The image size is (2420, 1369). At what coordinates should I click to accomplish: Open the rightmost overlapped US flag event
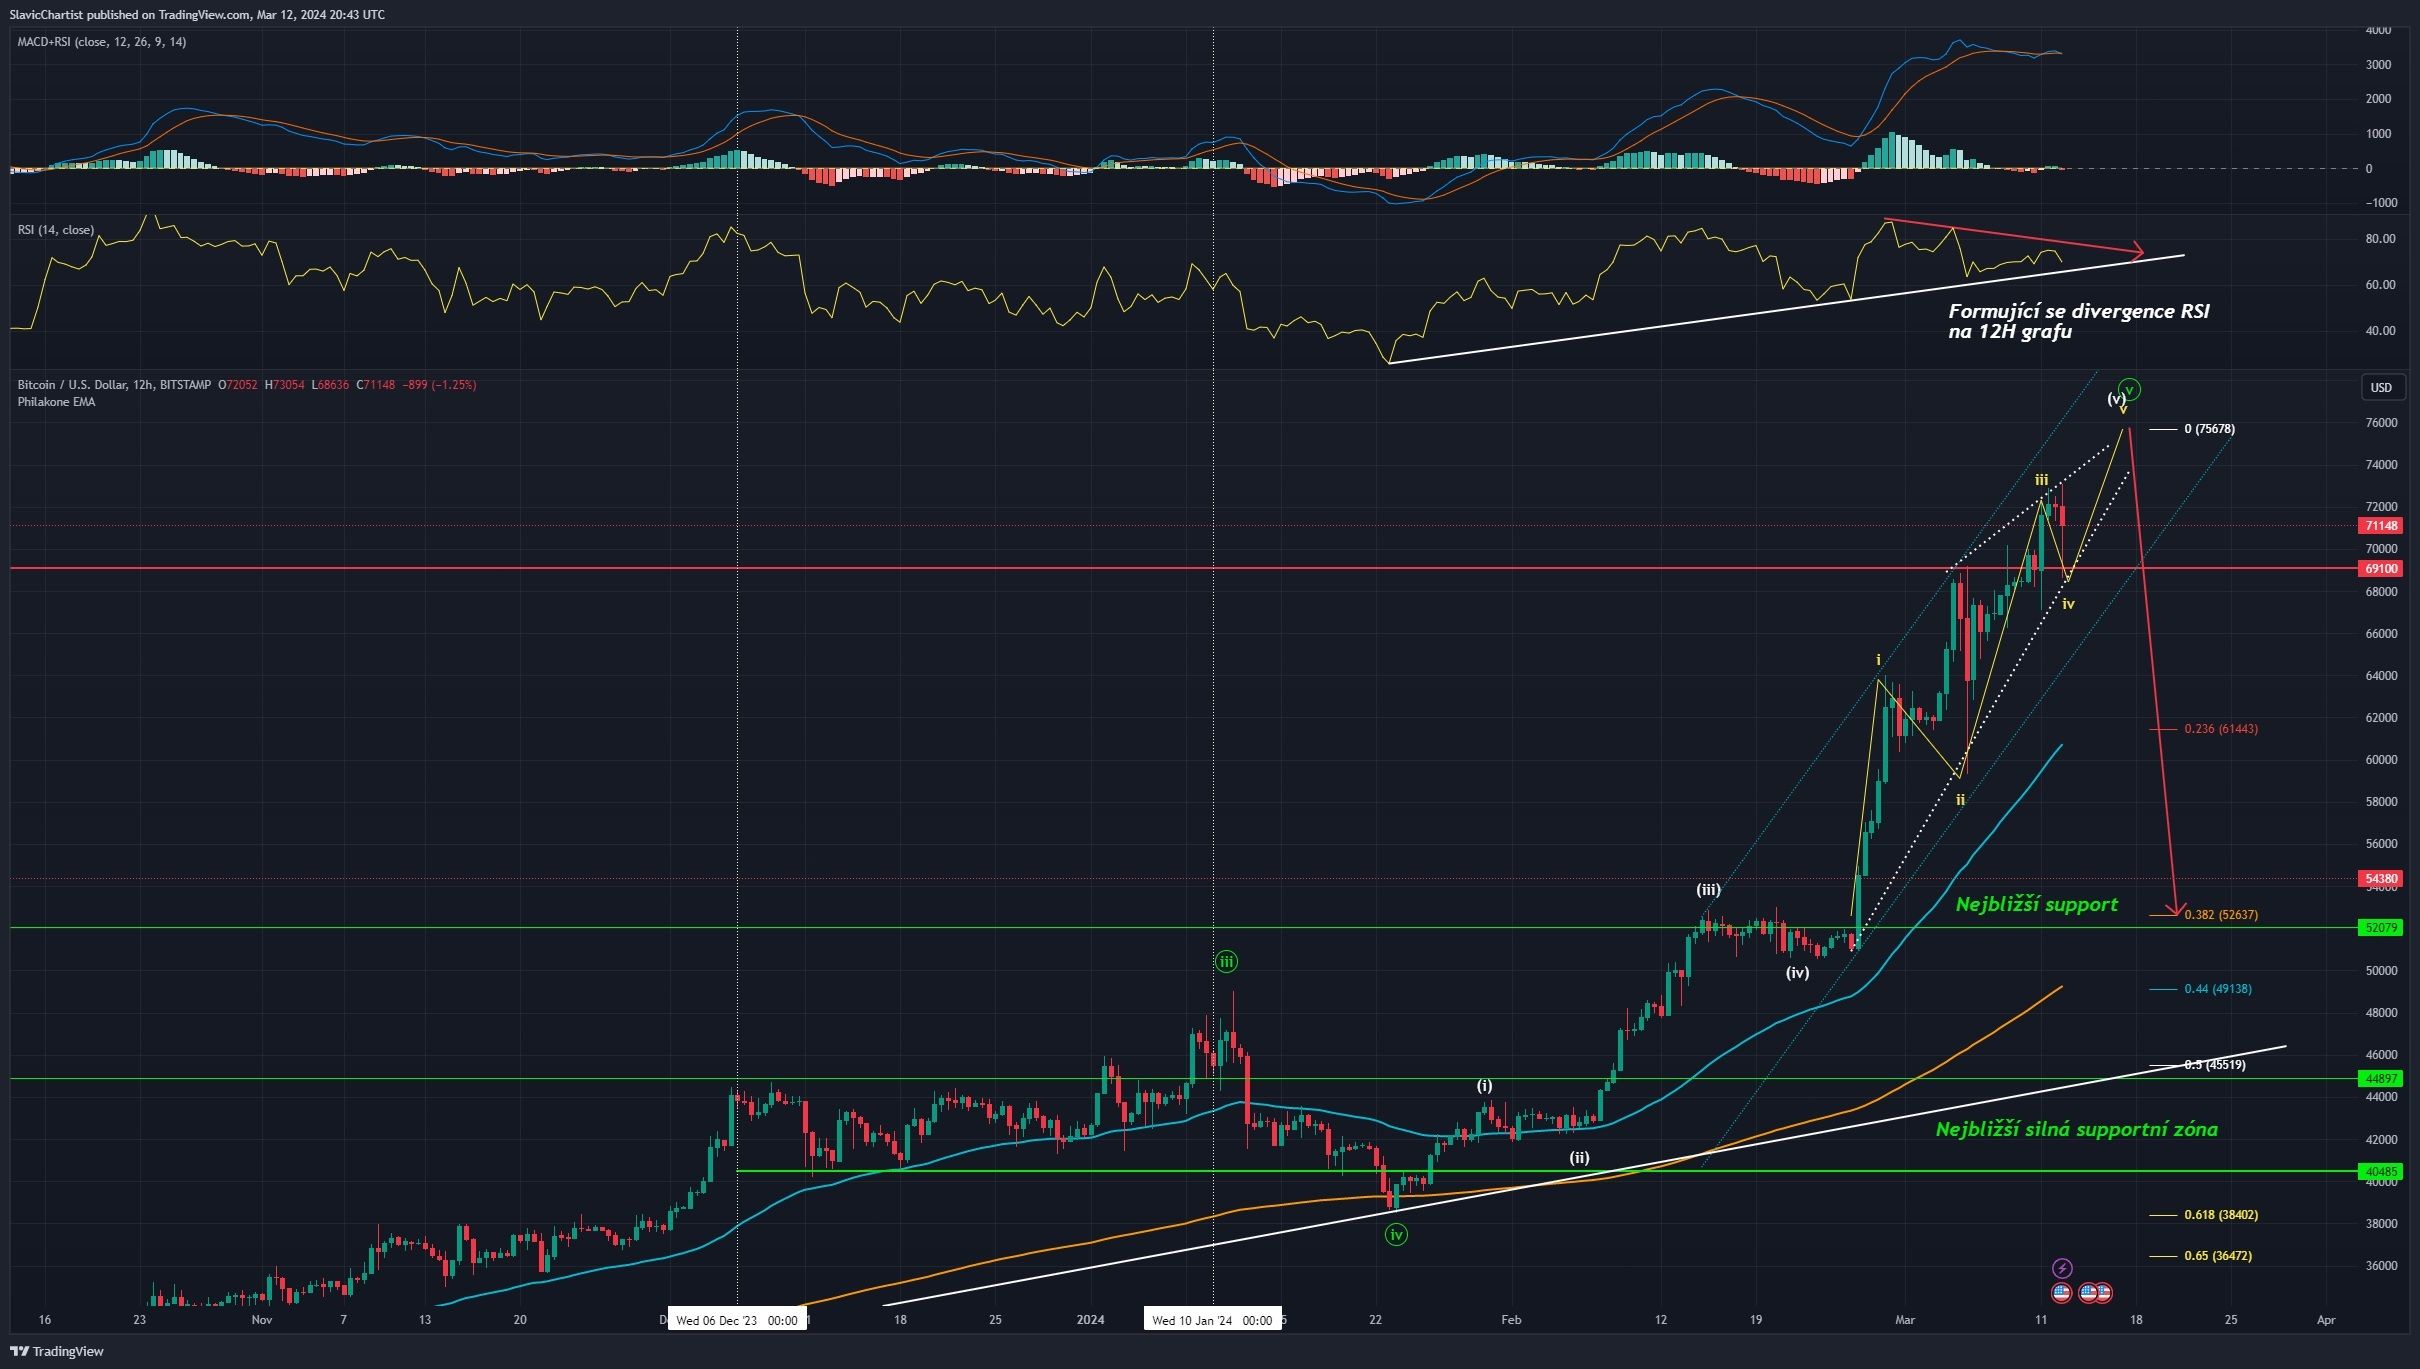click(2103, 1293)
